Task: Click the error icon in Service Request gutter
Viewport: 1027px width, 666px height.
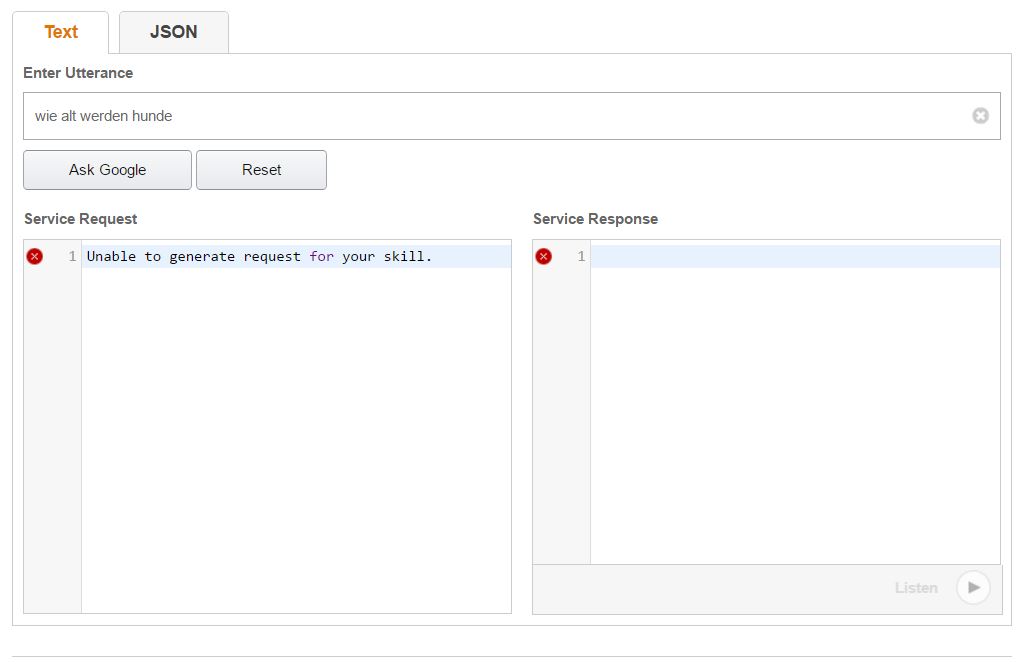Action: pos(35,257)
